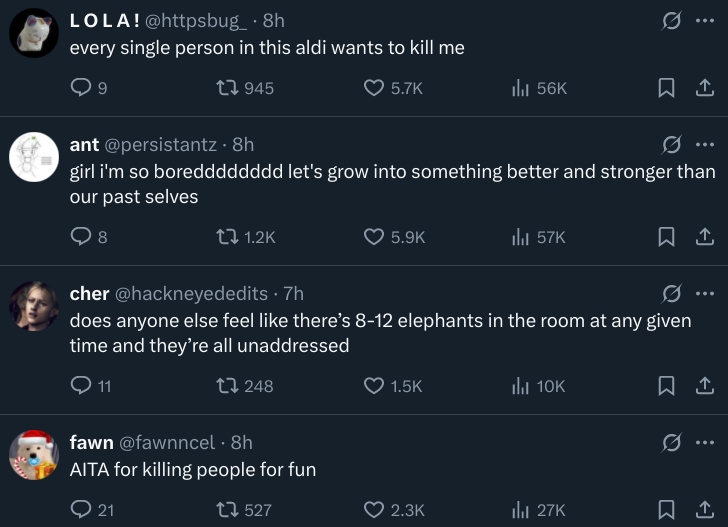Open the 7h timestamp on cher's tweet
Screen dimensions: 728x527
[293, 294]
